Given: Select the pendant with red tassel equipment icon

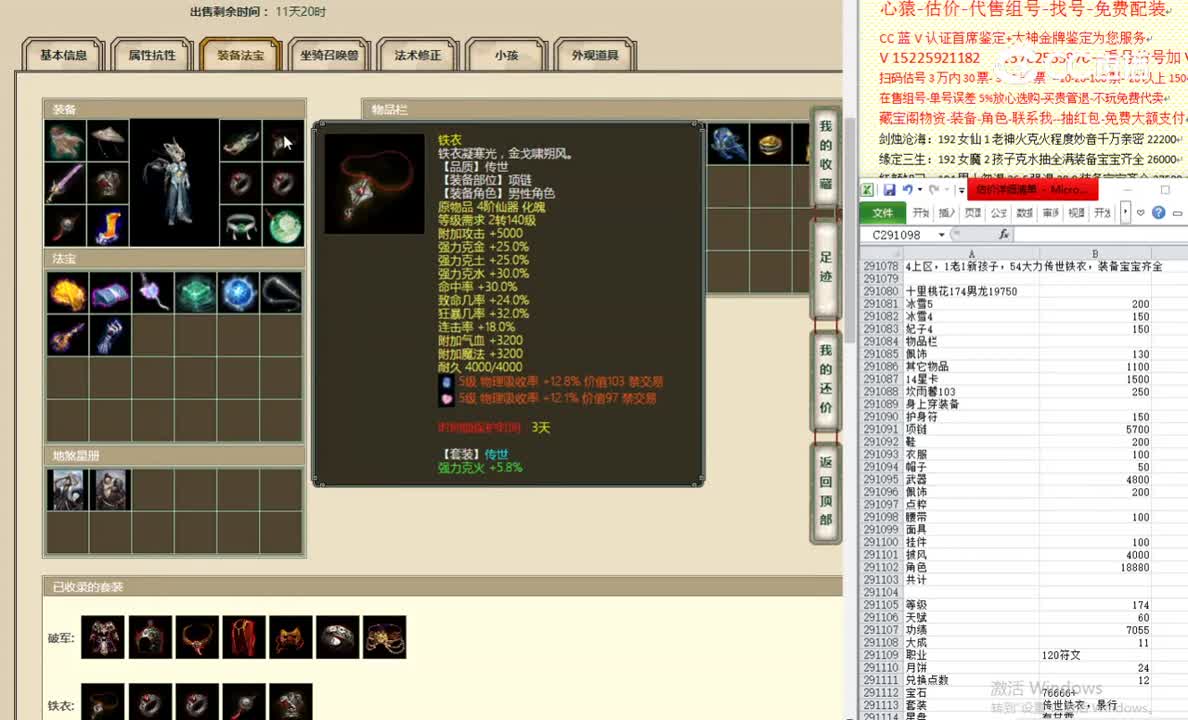Looking at the screenshot, I should tap(65, 225).
